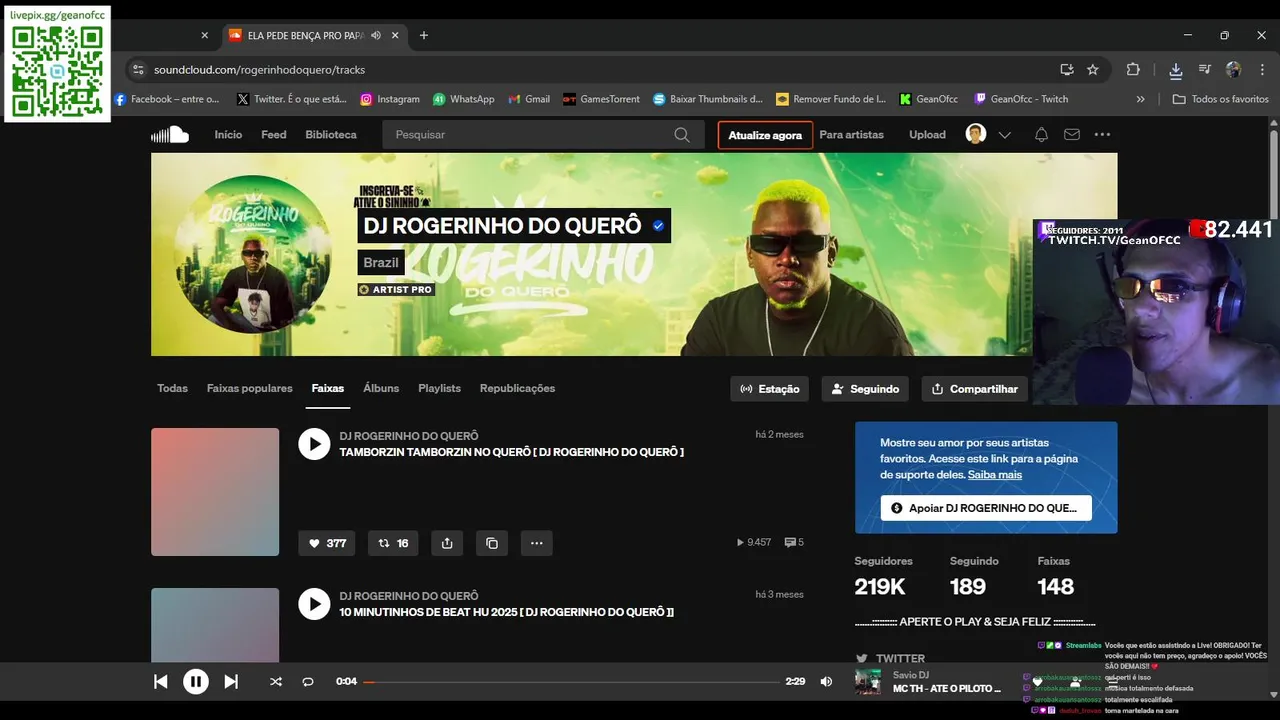The image size is (1280, 720).
Task: Select the Faixas tab
Action: click(328, 388)
